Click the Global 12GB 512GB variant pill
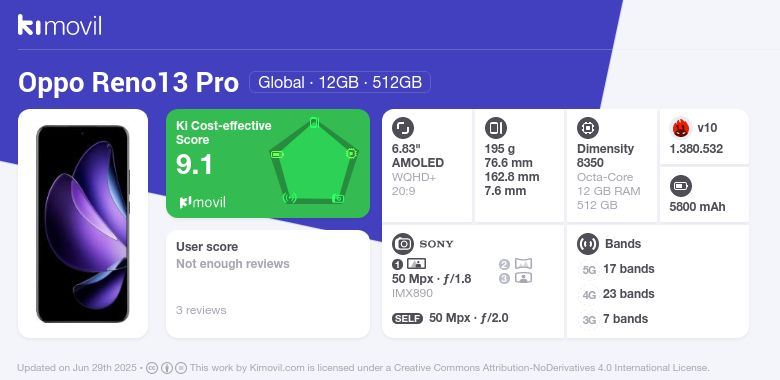The height and width of the screenshot is (380, 780). [x=340, y=82]
